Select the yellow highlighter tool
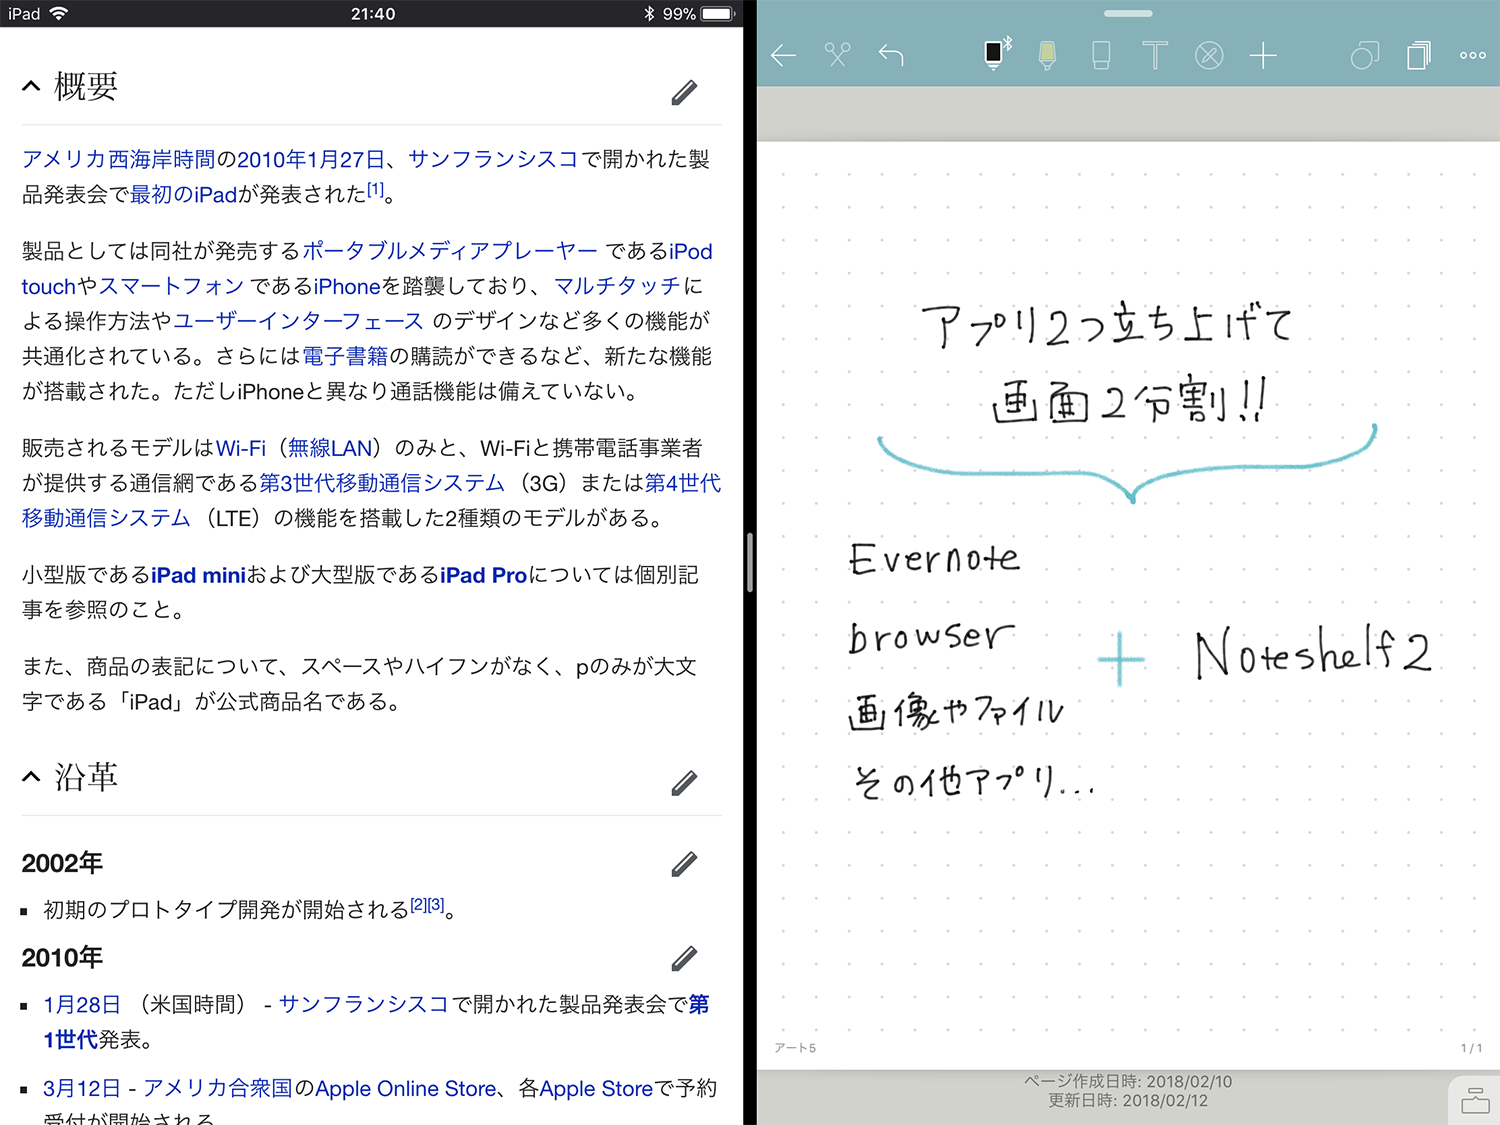 click(x=1047, y=55)
